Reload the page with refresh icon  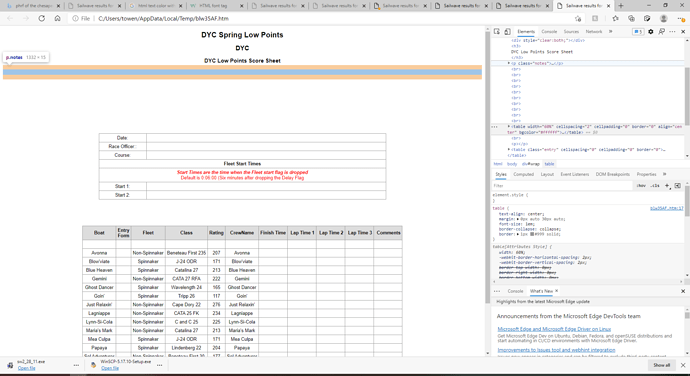41,18
